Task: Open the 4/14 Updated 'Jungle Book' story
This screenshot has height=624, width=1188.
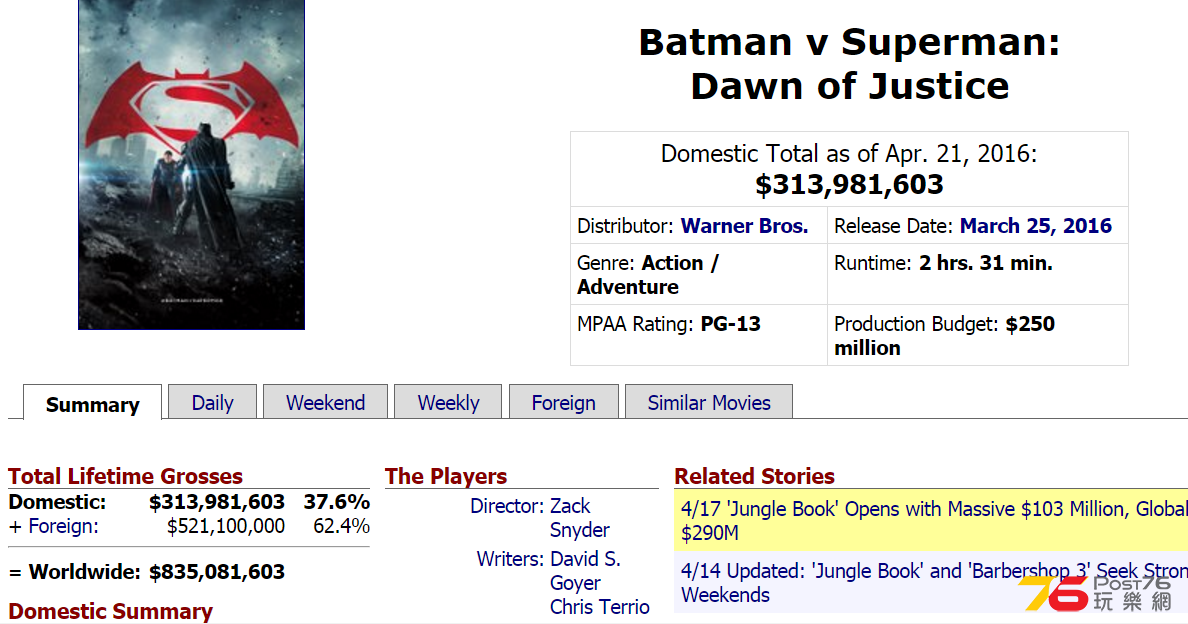Action: pos(934,582)
